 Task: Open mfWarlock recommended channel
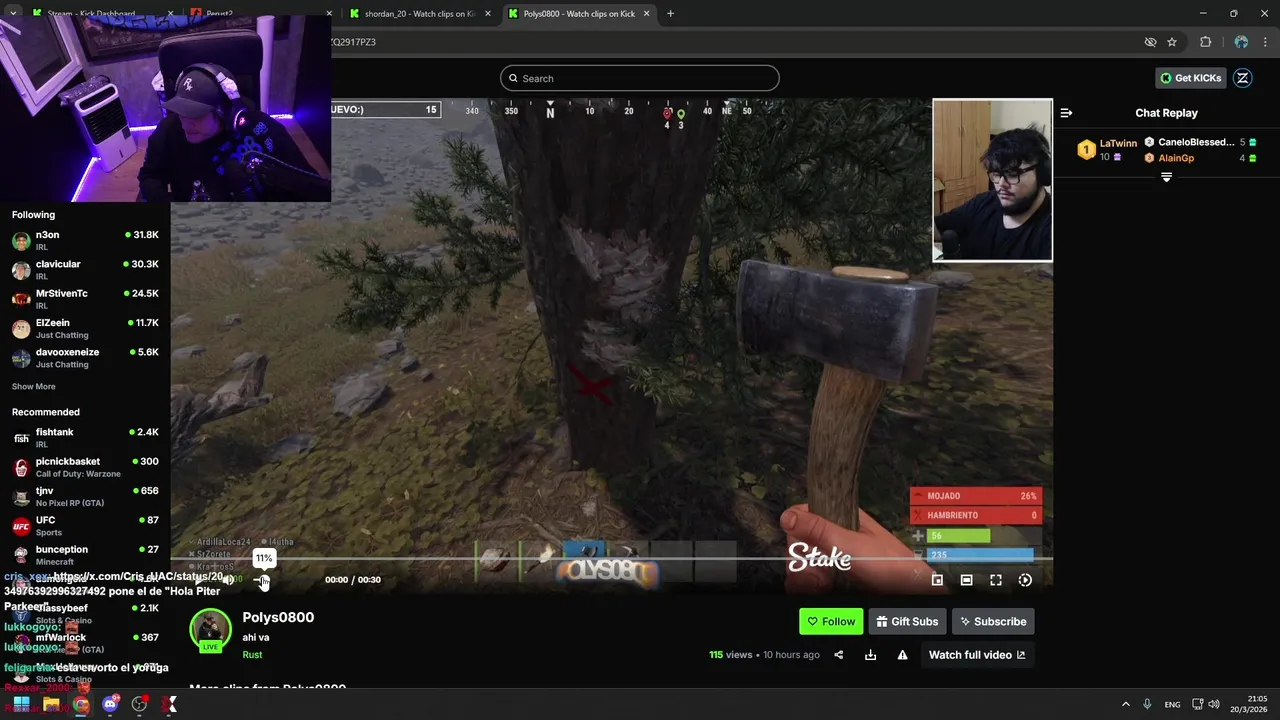point(85,643)
